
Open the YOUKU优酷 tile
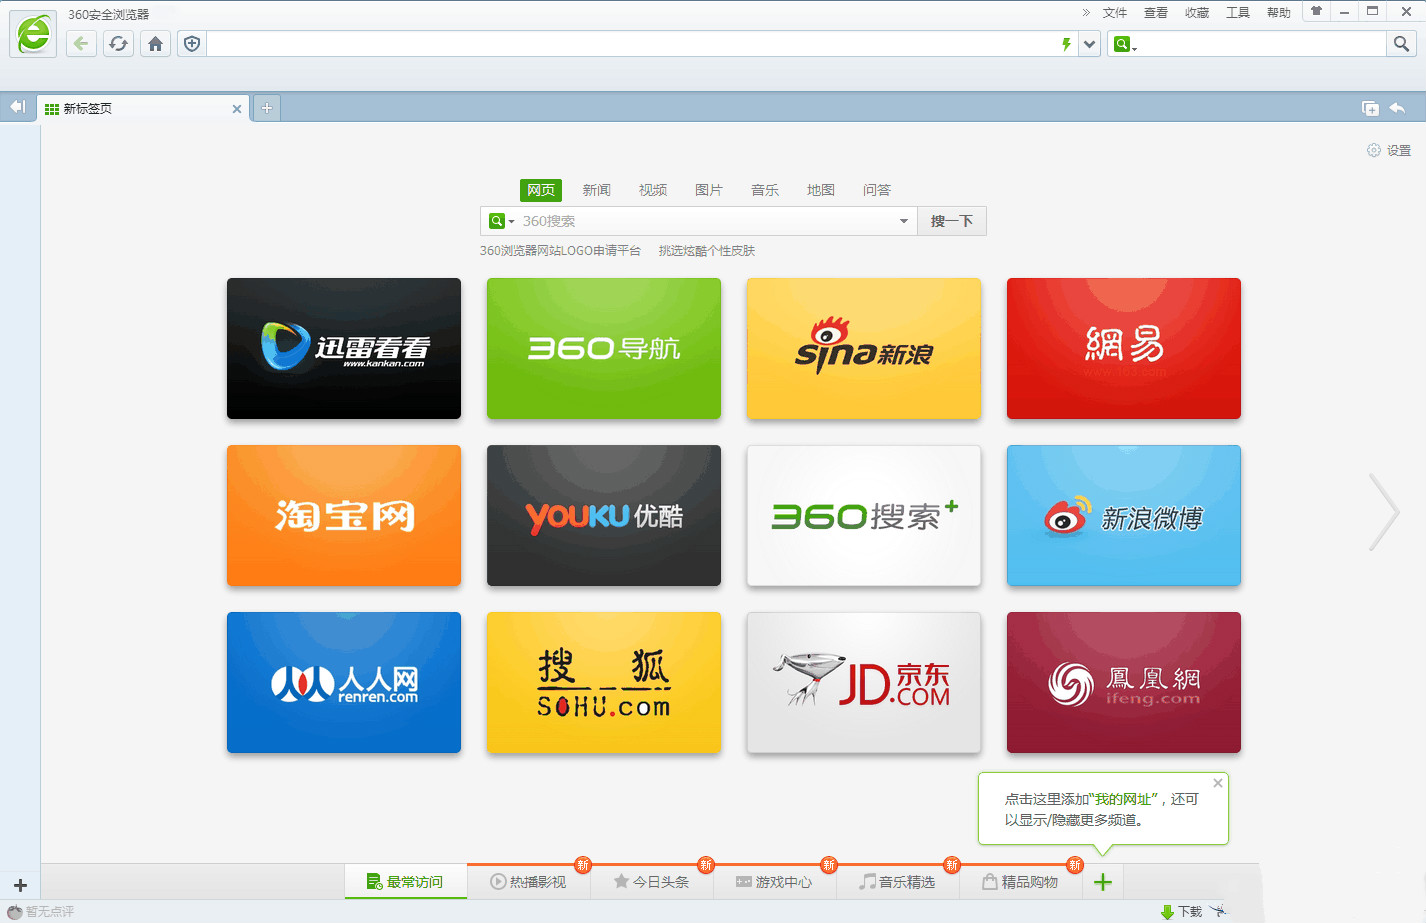click(604, 515)
